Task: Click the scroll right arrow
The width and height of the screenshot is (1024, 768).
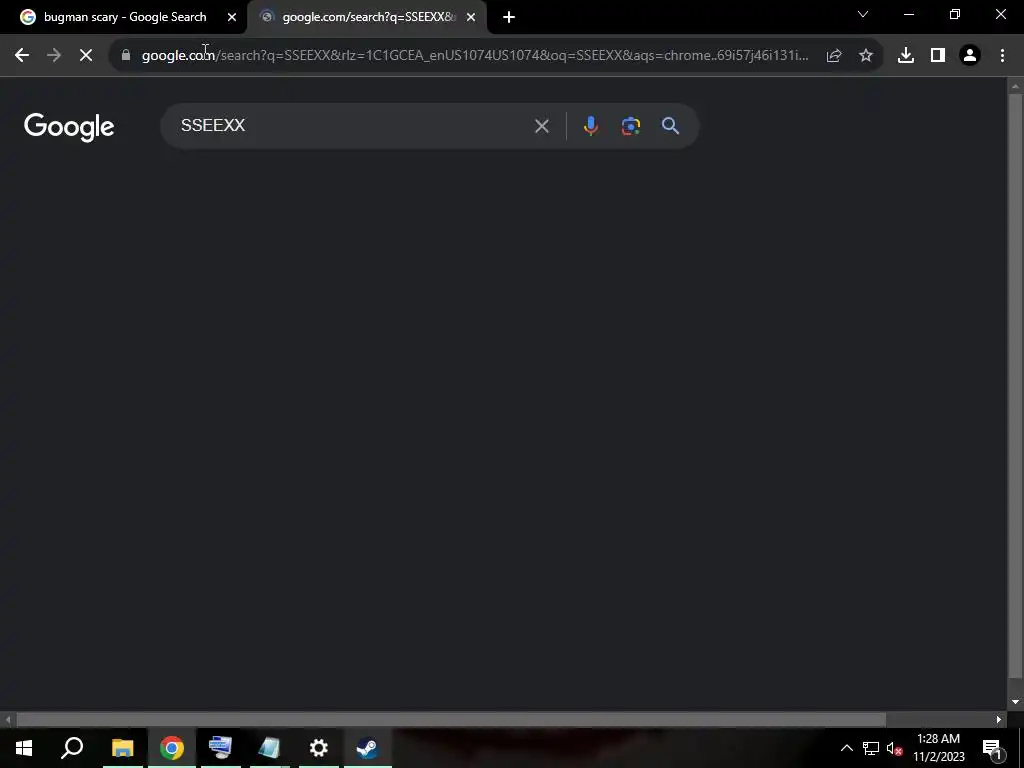Action: click(999, 719)
